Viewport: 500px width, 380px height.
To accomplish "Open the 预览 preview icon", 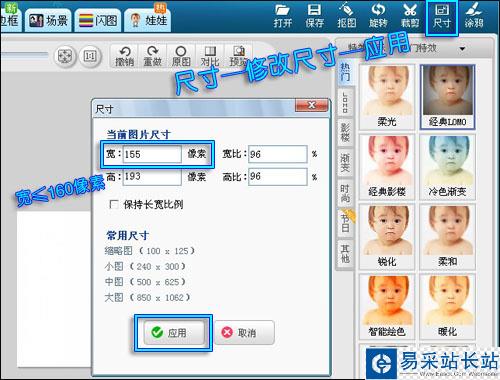I will pos(238,56).
